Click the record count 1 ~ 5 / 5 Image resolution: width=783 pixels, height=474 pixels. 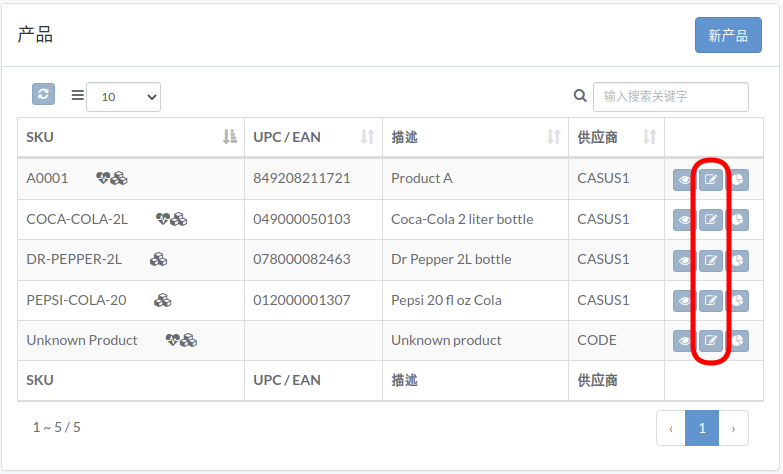[56, 428]
